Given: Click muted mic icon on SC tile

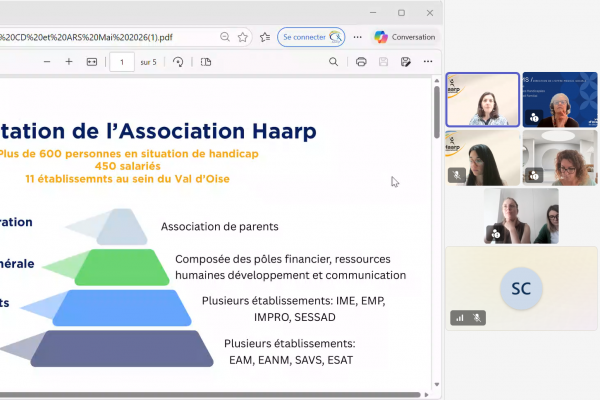Looking at the screenshot, I should pyautogui.click(x=477, y=318).
